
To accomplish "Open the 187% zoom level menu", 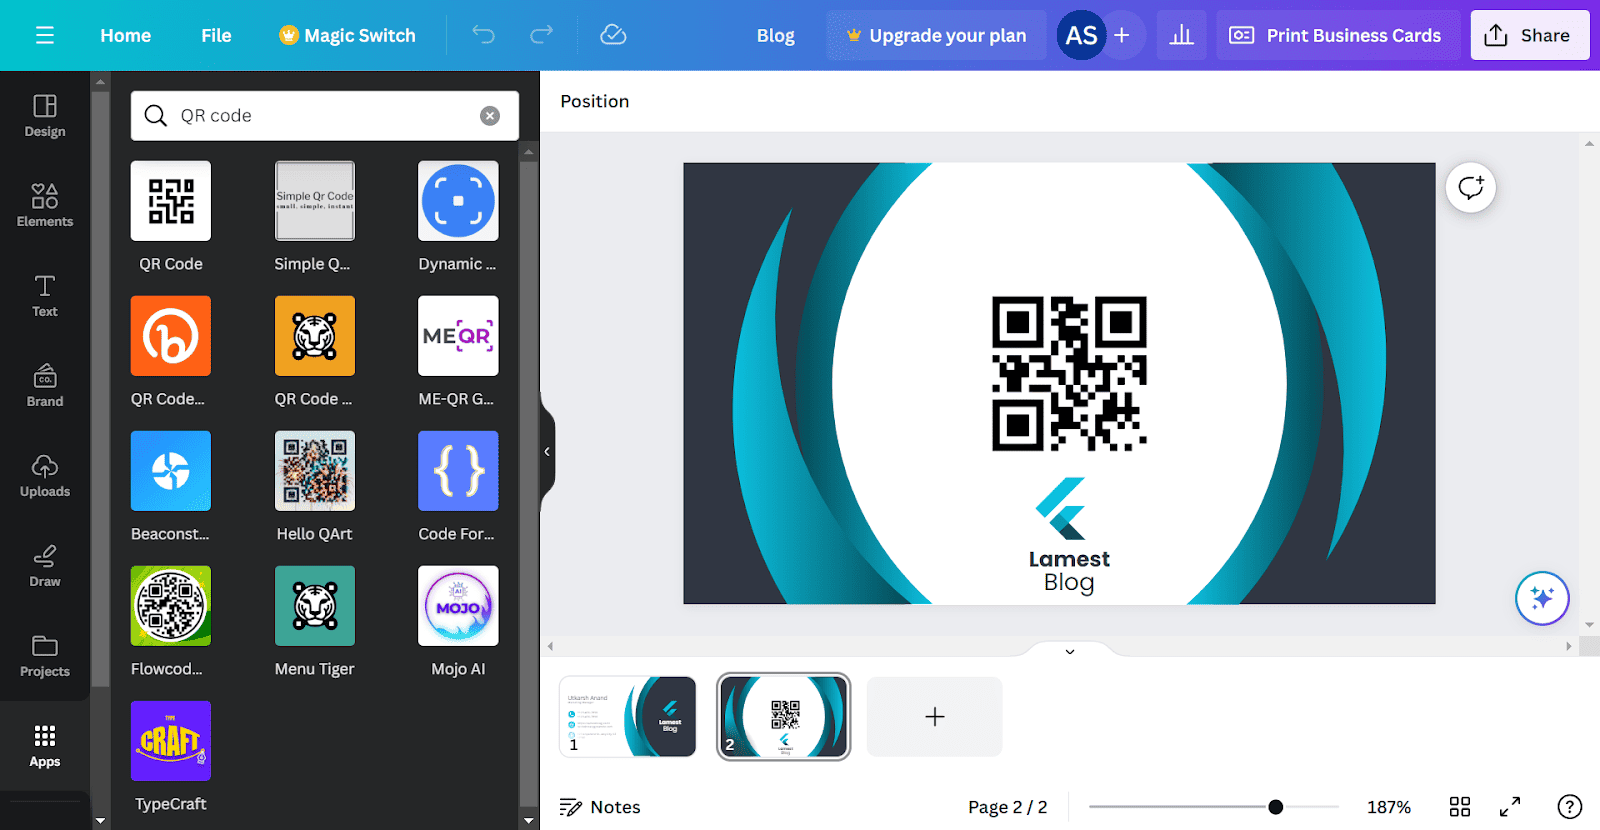I will 1389,807.
